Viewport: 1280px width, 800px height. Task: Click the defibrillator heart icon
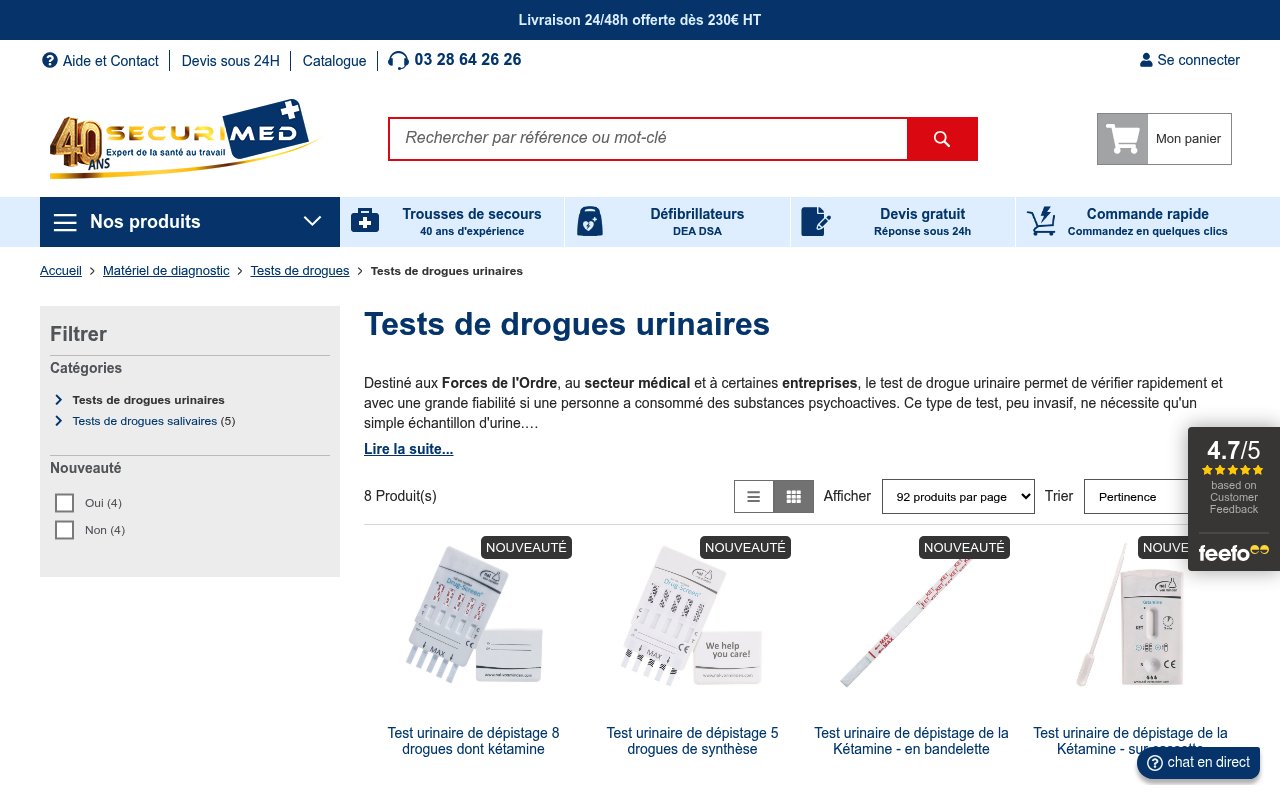coord(590,221)
